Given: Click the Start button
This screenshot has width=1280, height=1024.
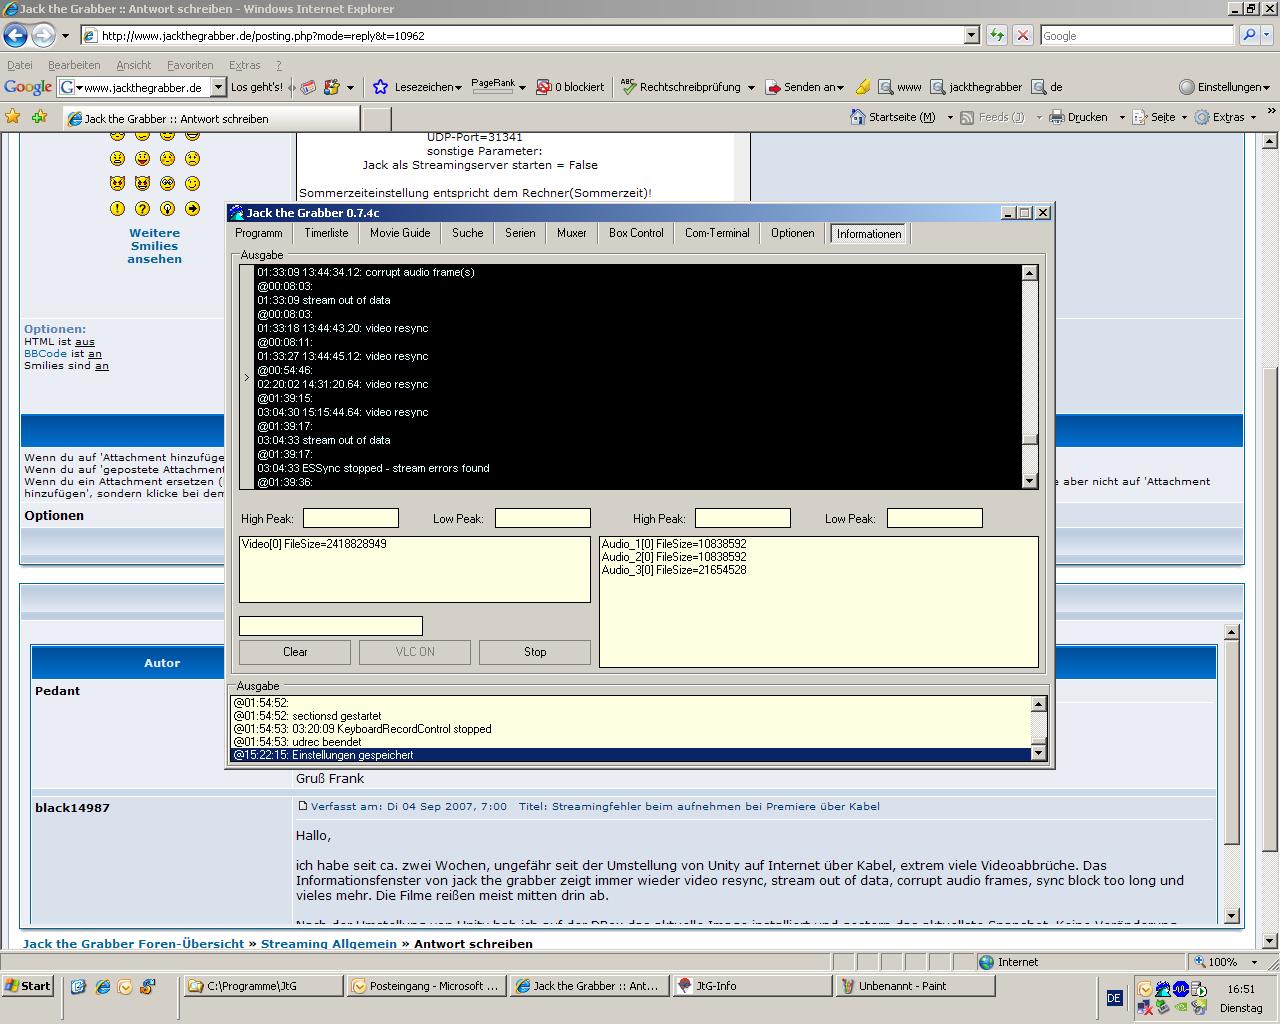Looking at the screenshot, I should [x=27, y=986].
